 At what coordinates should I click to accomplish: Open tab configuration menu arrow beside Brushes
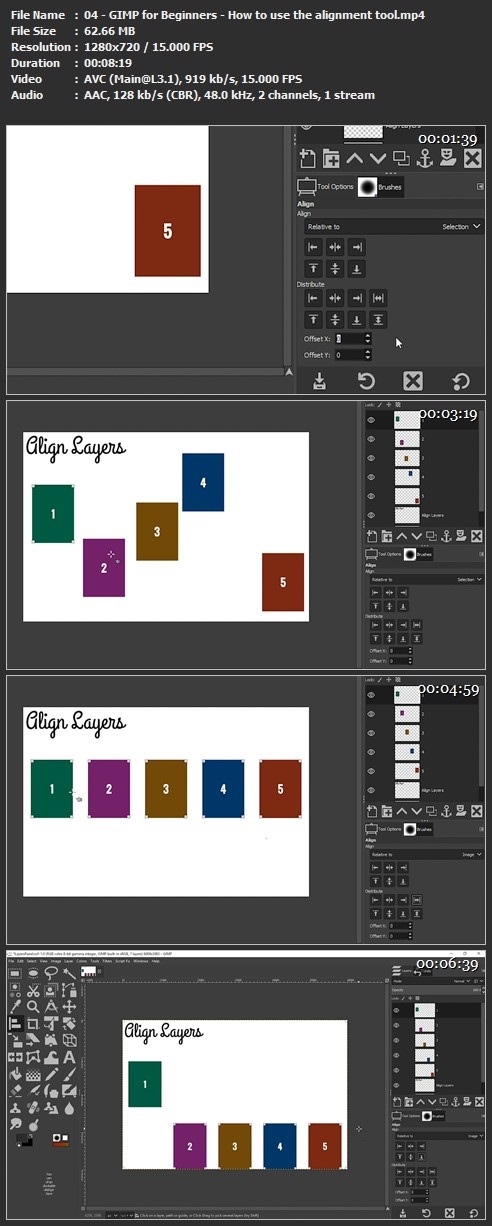point(480,187)
